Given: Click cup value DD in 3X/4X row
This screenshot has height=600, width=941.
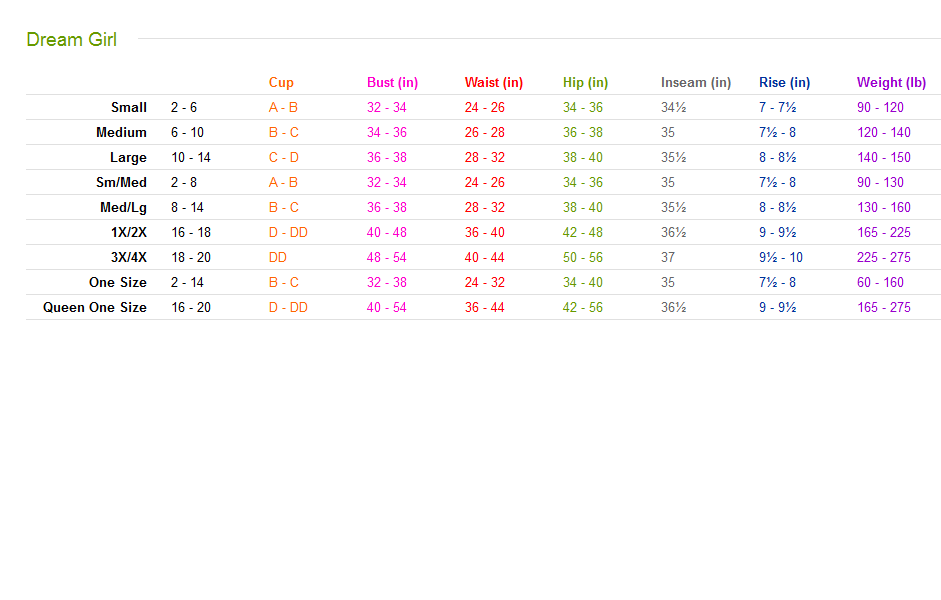Looking at the screenshot, I should [278, 257].
